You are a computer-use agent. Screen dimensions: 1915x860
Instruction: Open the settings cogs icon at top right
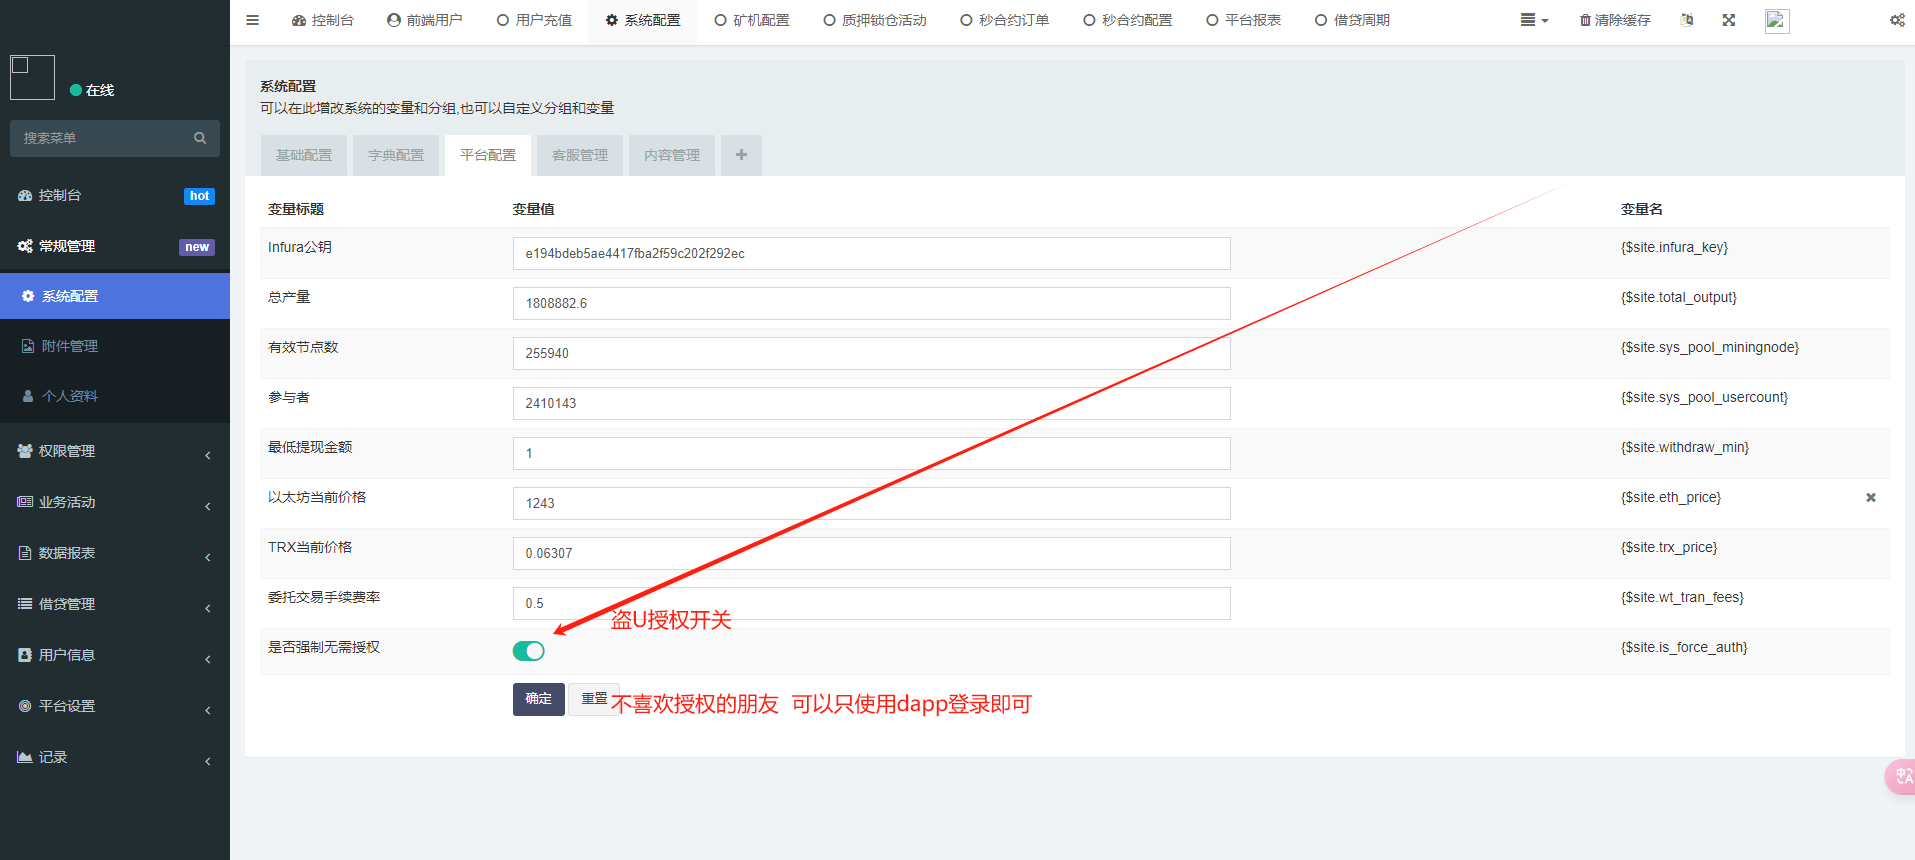(x=1896, y=20)
